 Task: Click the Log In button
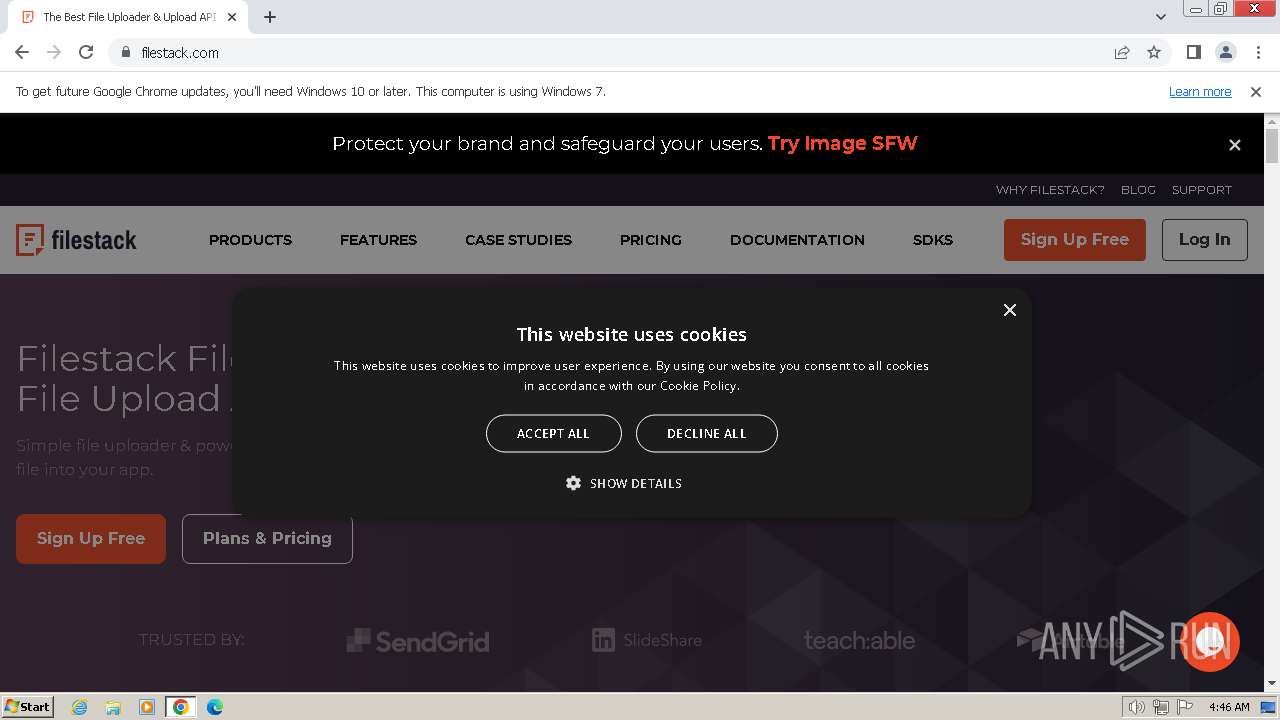click(1204, 240)
